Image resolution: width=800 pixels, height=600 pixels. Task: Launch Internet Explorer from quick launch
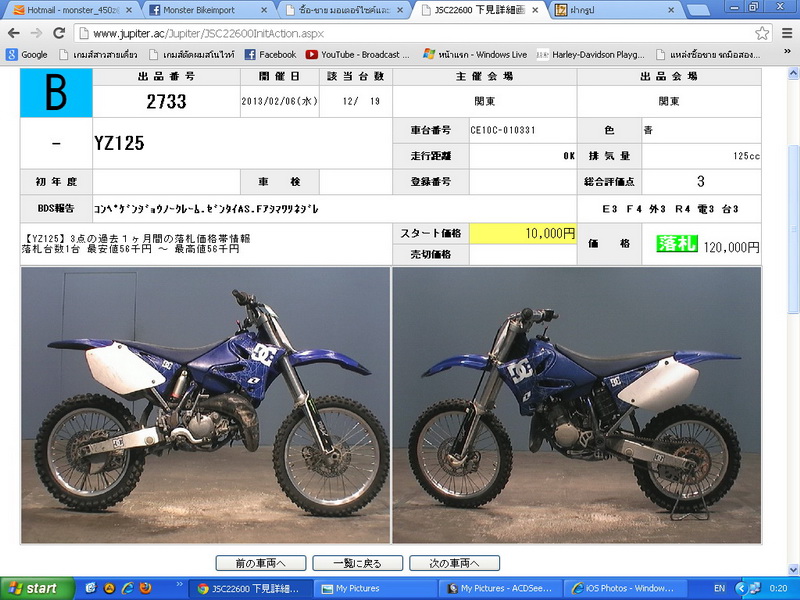coord(127,588)
